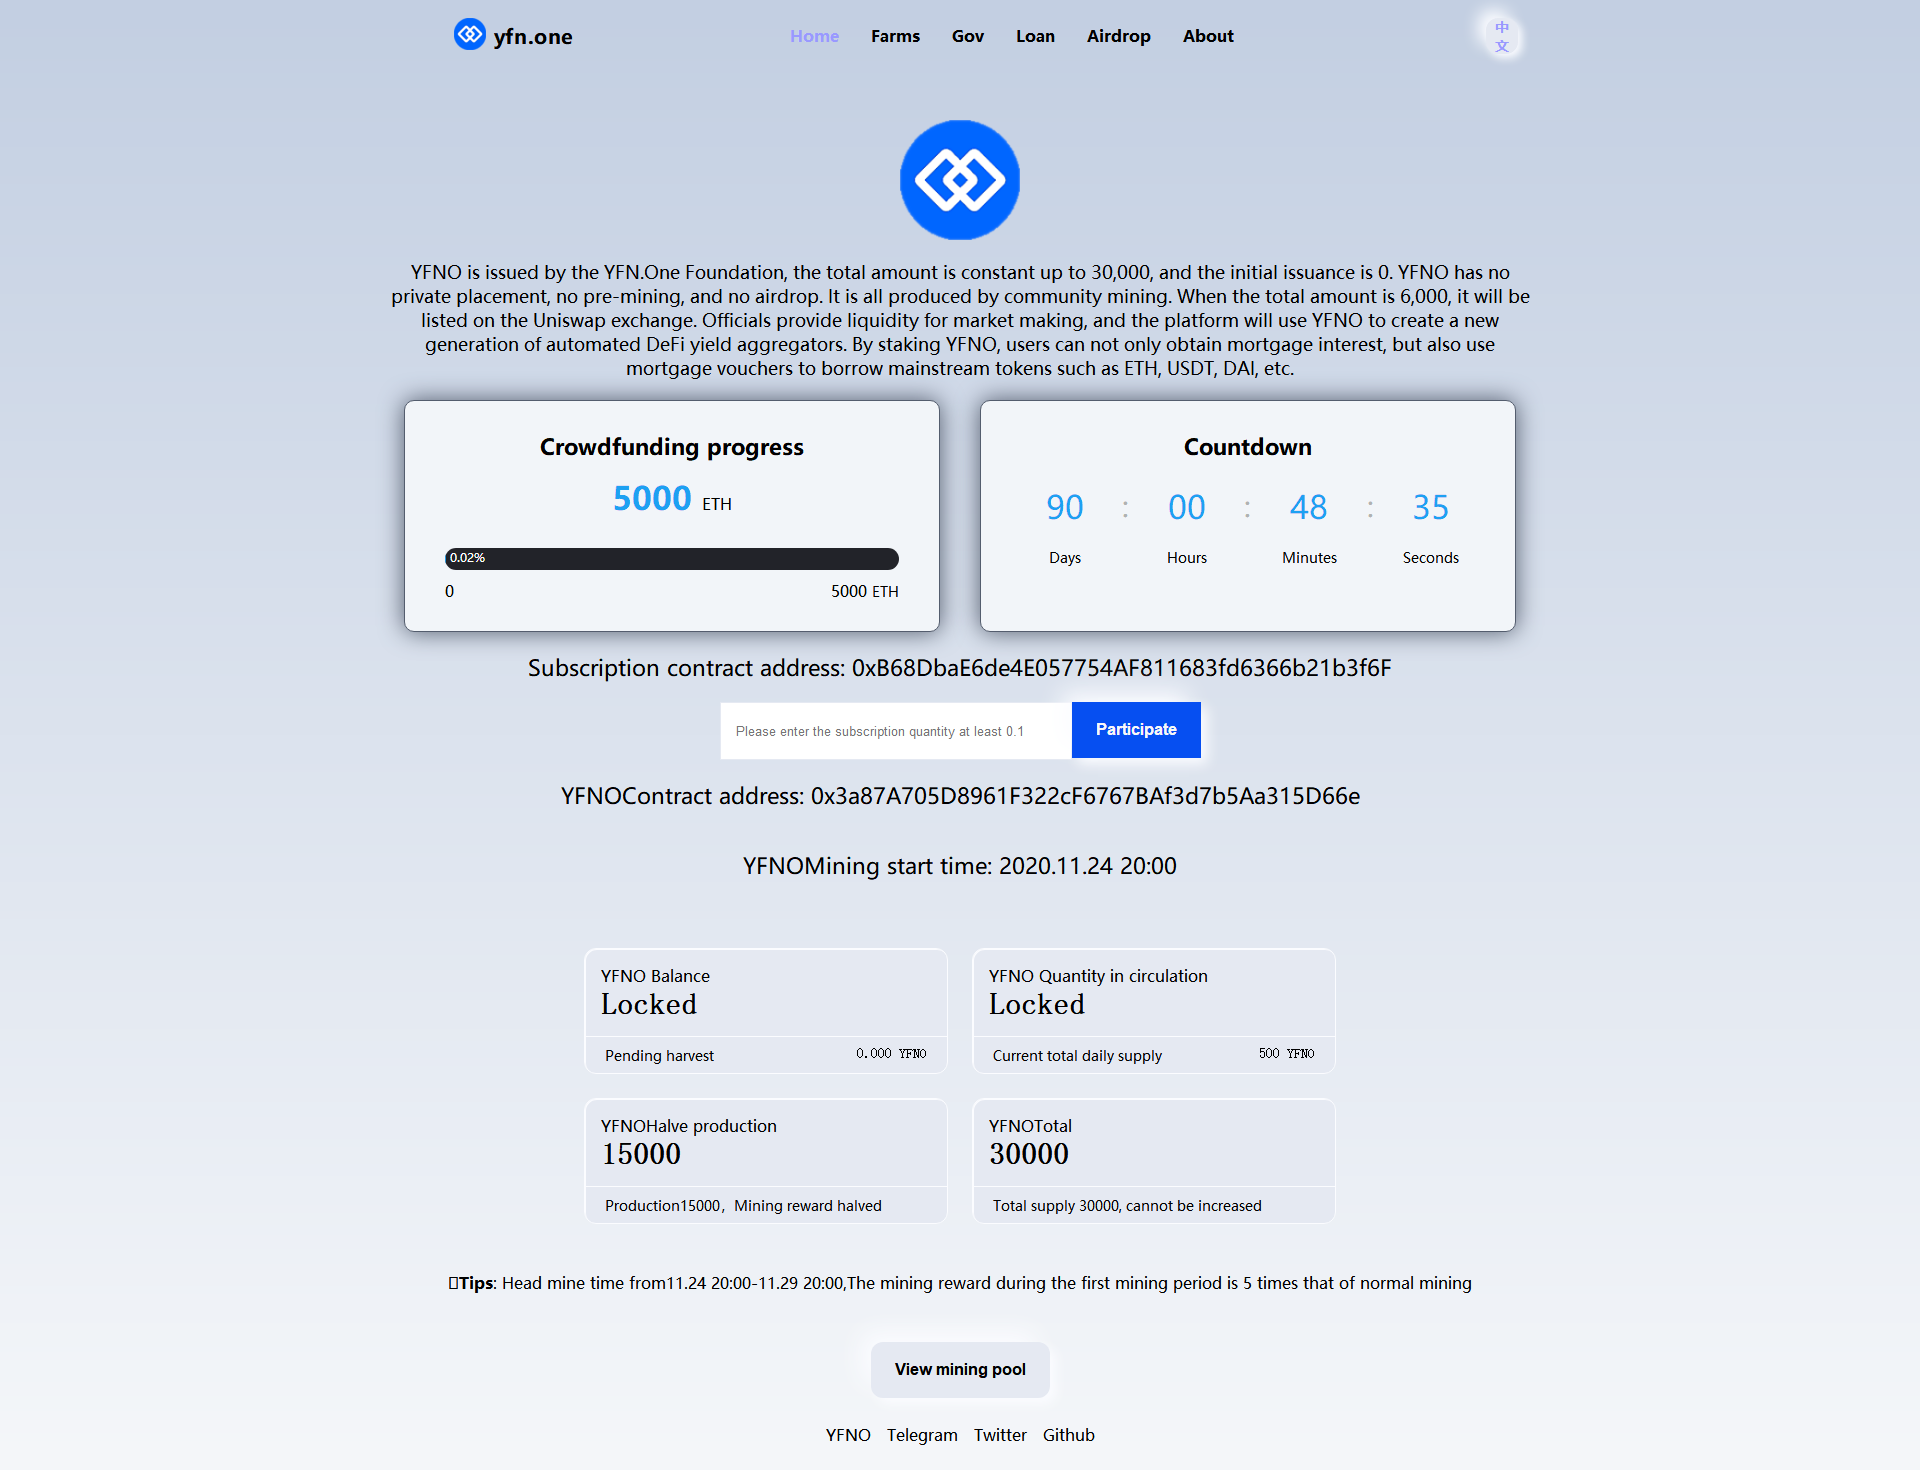Toggle YFNO Balance locked state

tap(650, 1005)
